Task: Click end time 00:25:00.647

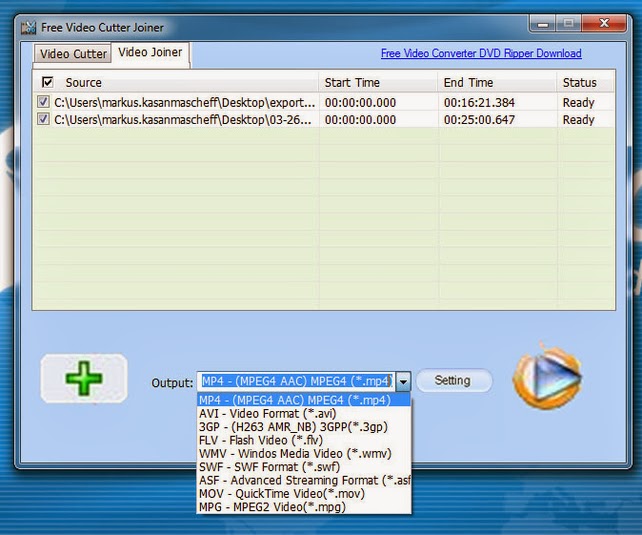Action: (479, 120)
